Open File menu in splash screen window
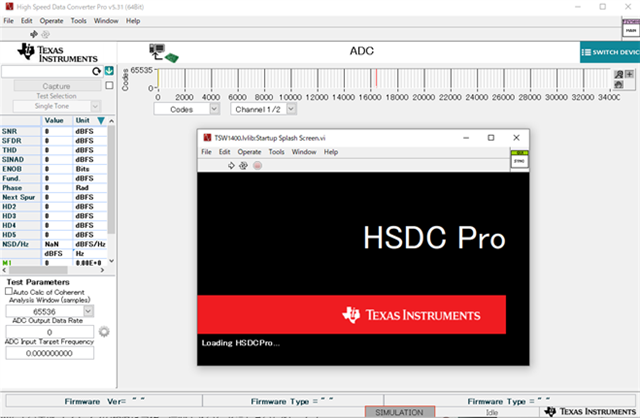The width and height of the screenshot is (640, 418). click(206, 152)
